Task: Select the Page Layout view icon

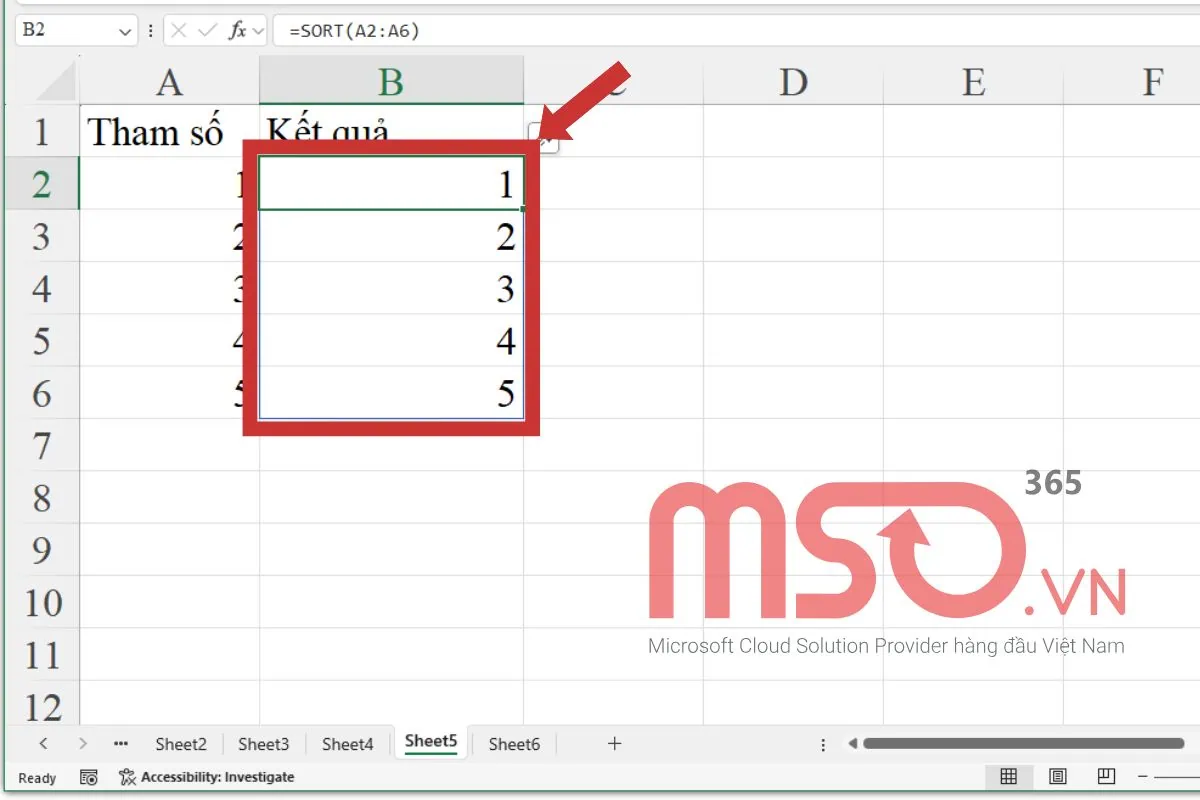Action: (x=1057, y=777)
